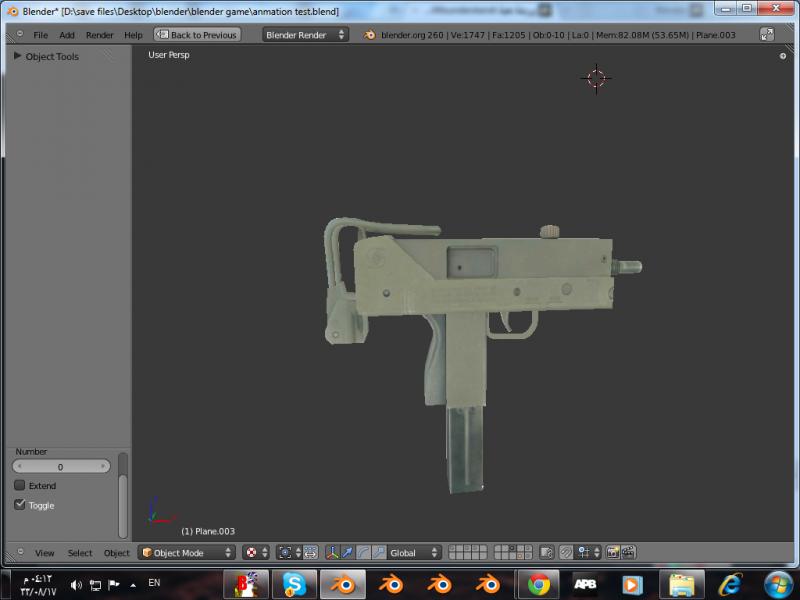Click the MAC-10 gun model in the viewport
Viewport: 800px width, 600px height.
pyautogui.click(x=485, y=286)
